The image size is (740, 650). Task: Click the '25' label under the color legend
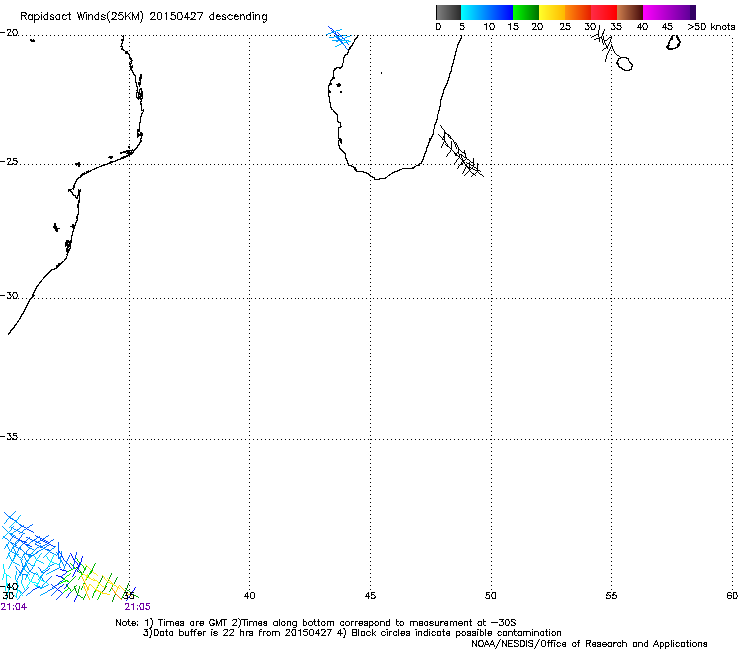pos(565,27)
